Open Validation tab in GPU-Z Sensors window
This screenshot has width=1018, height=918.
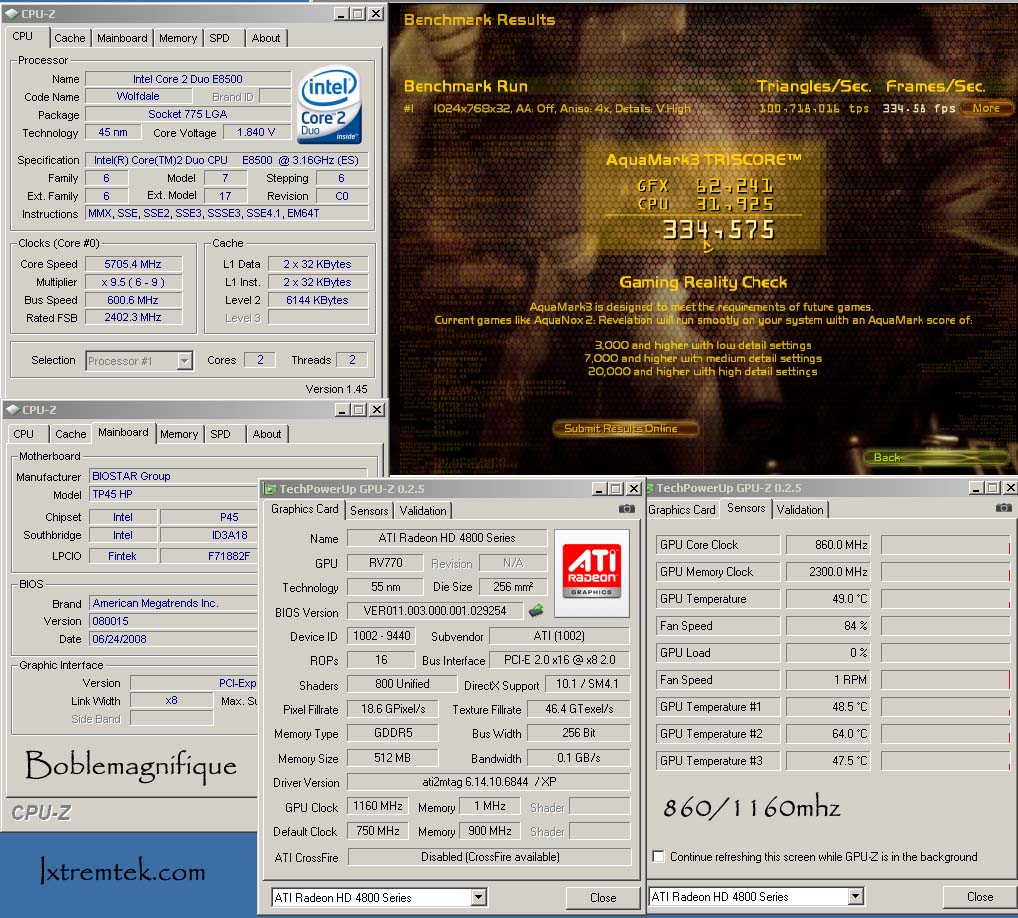tap(800, 510)
